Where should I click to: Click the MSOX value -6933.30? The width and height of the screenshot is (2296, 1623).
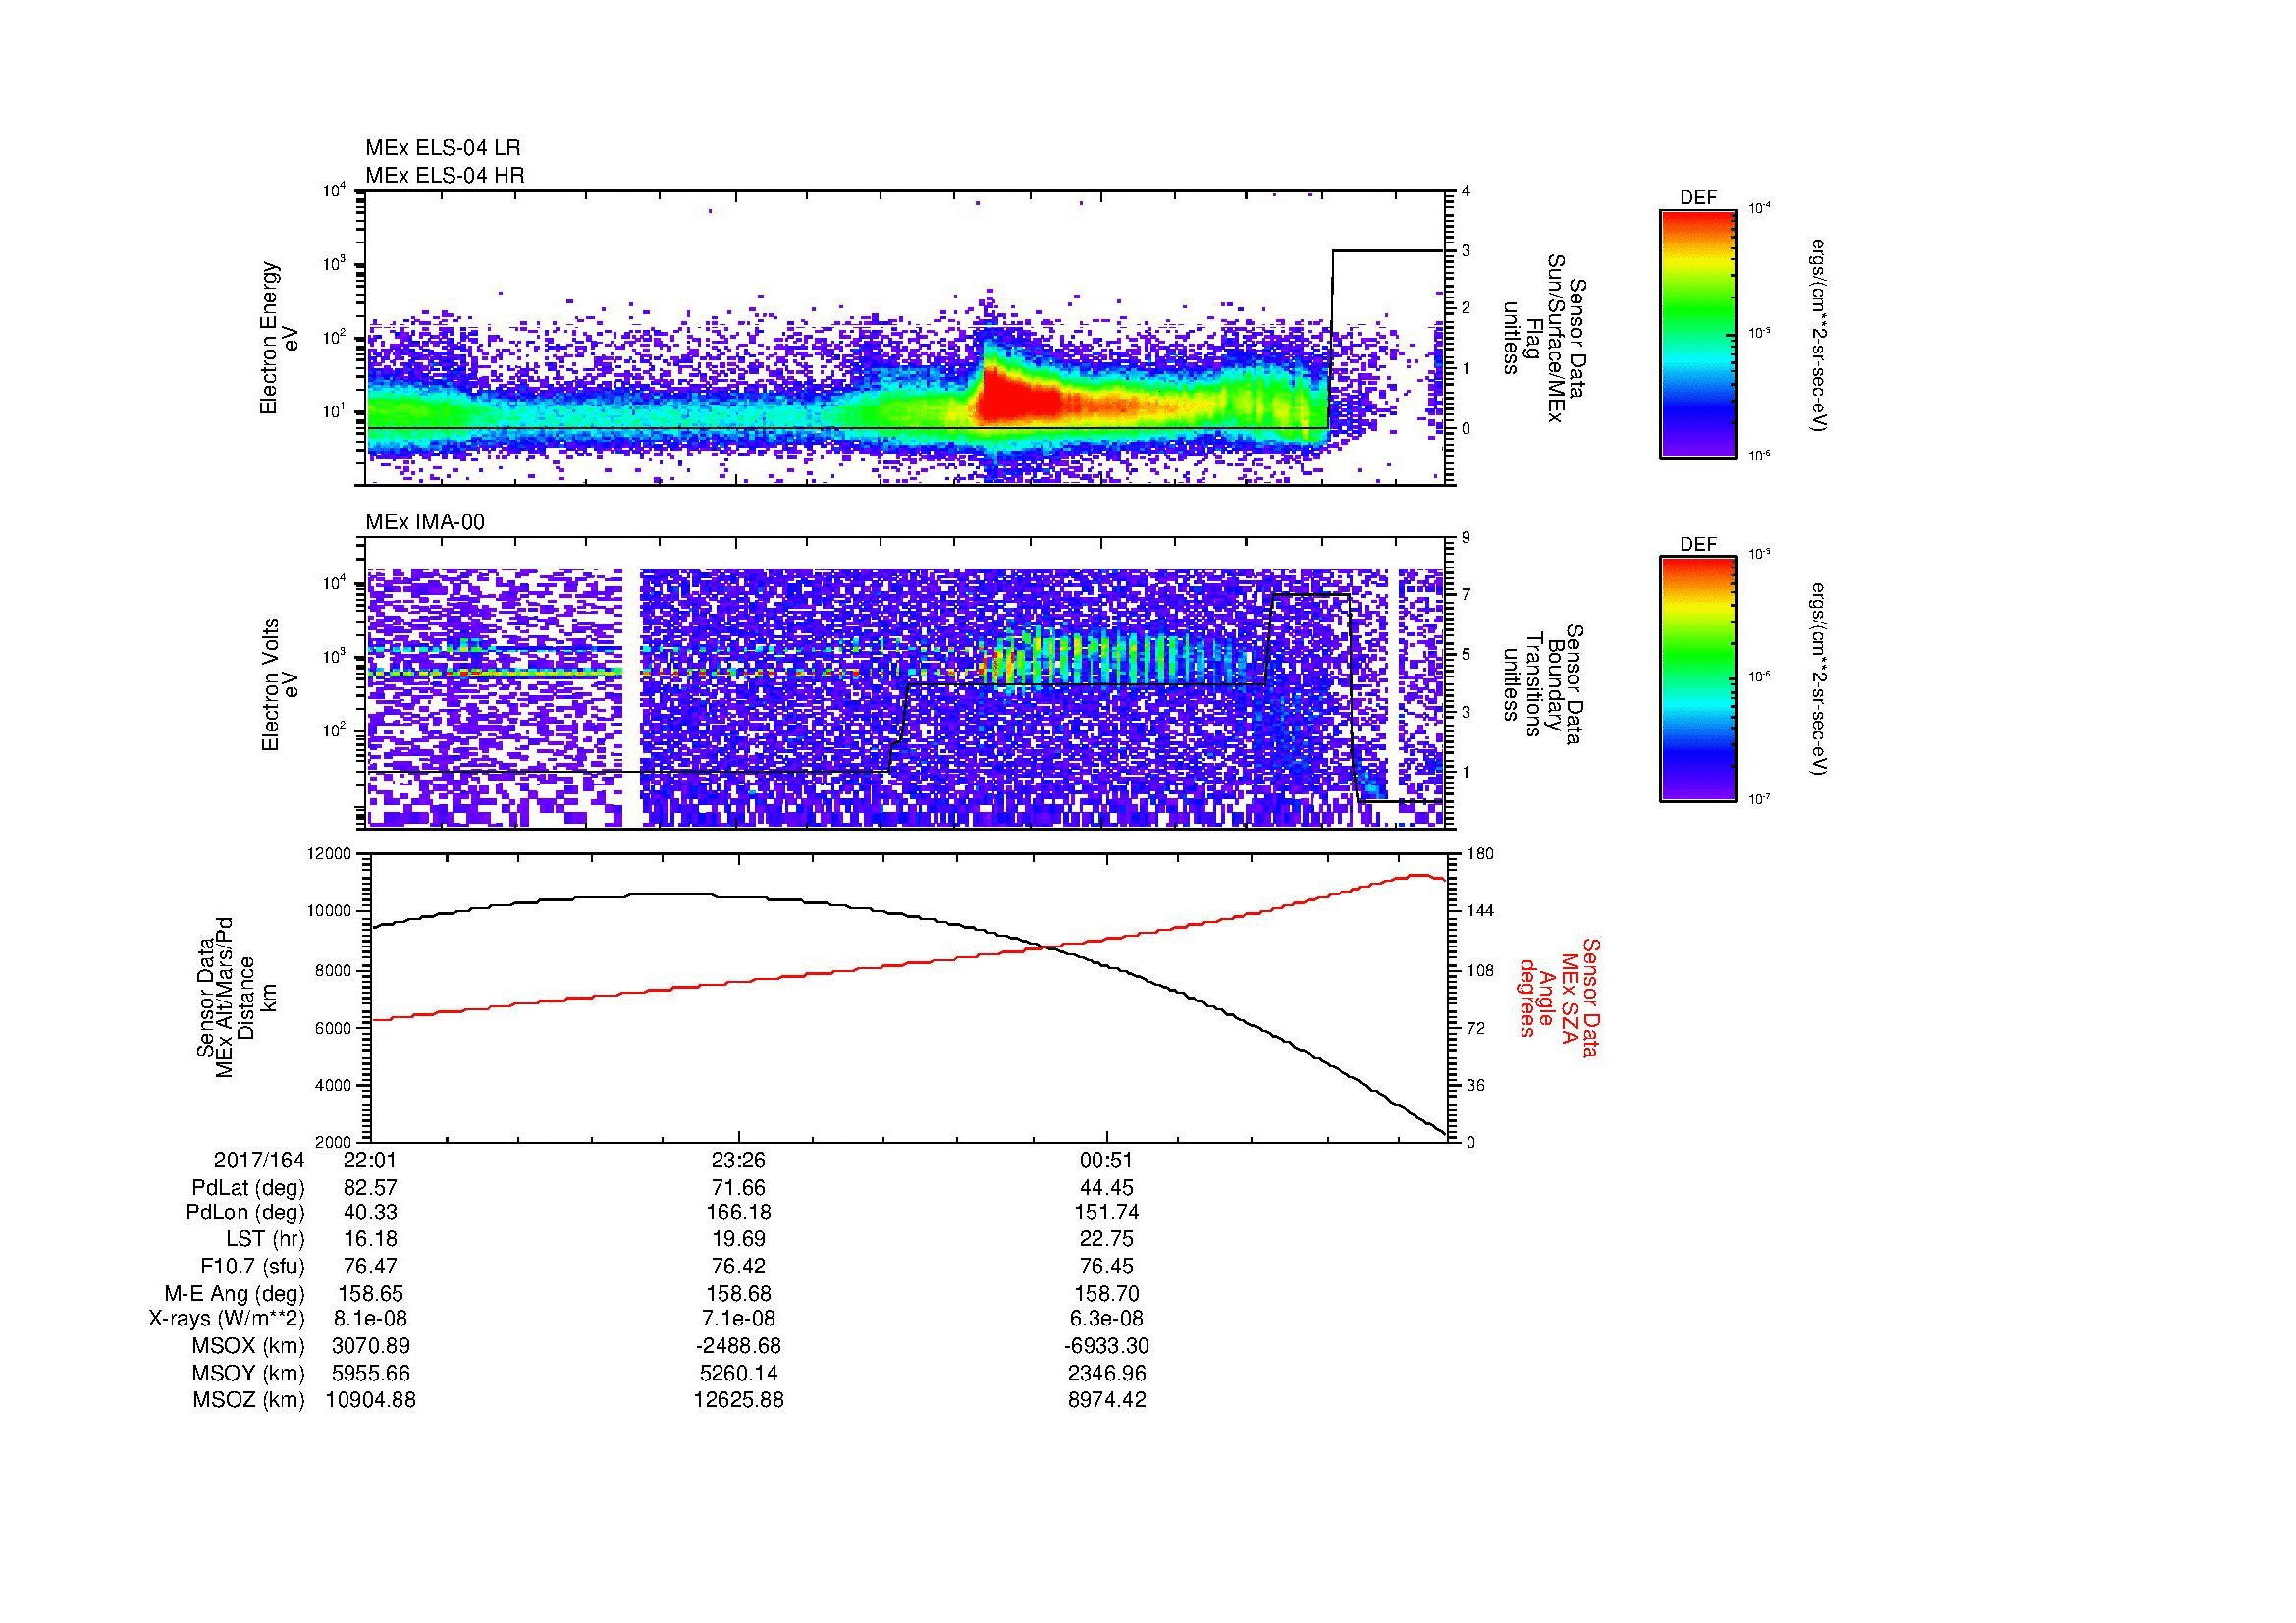(1106, 1346)
